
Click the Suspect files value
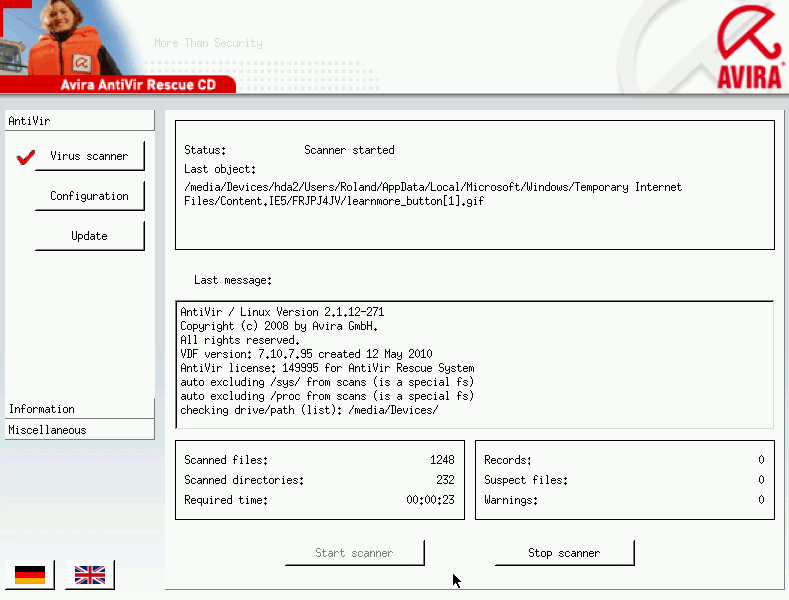click(x=761, y=480)
